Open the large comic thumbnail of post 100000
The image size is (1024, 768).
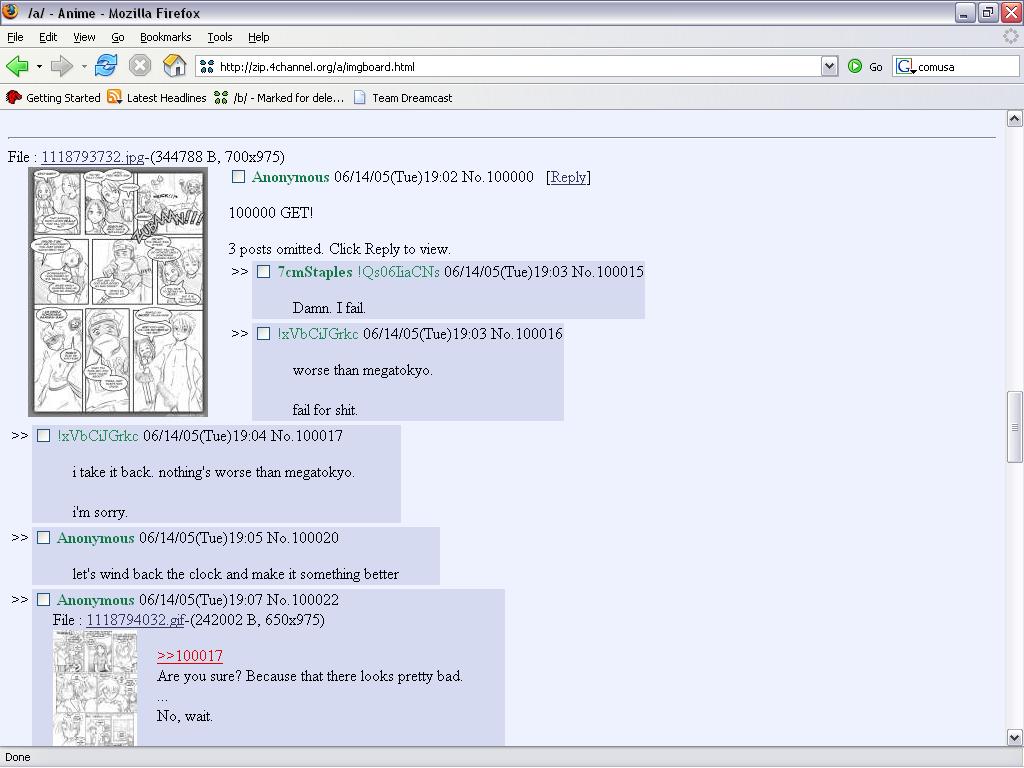point(118,292)
